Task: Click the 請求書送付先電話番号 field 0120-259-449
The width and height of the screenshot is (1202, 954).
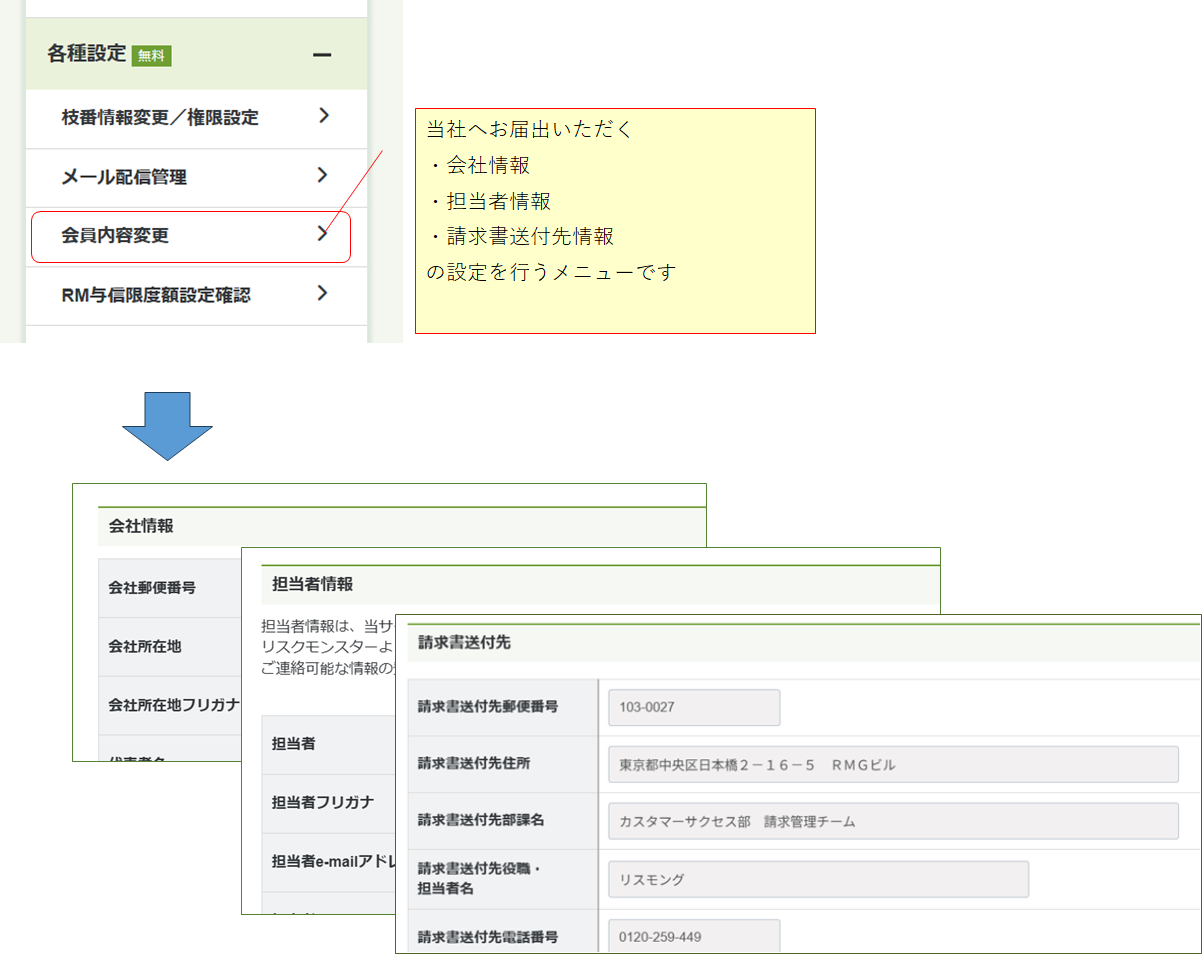Action: click(693, 936)
